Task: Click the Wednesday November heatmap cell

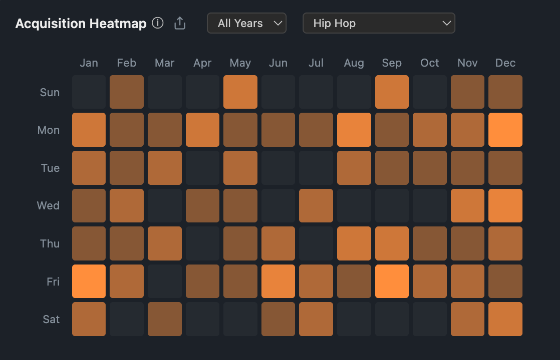Action: (x=468, y=206)
